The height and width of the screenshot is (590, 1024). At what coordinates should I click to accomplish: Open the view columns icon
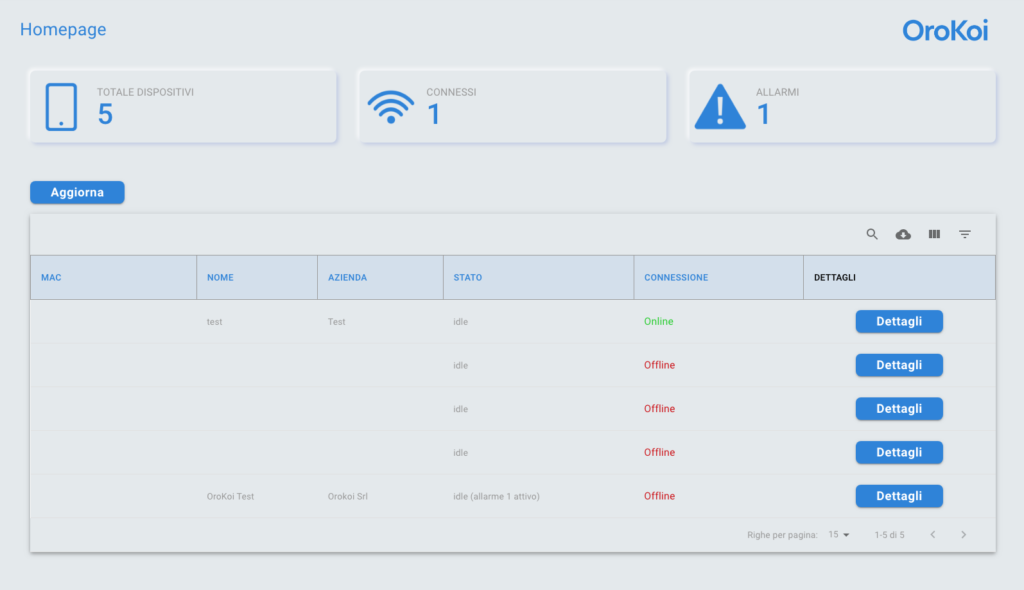click(x=934, y=234)
